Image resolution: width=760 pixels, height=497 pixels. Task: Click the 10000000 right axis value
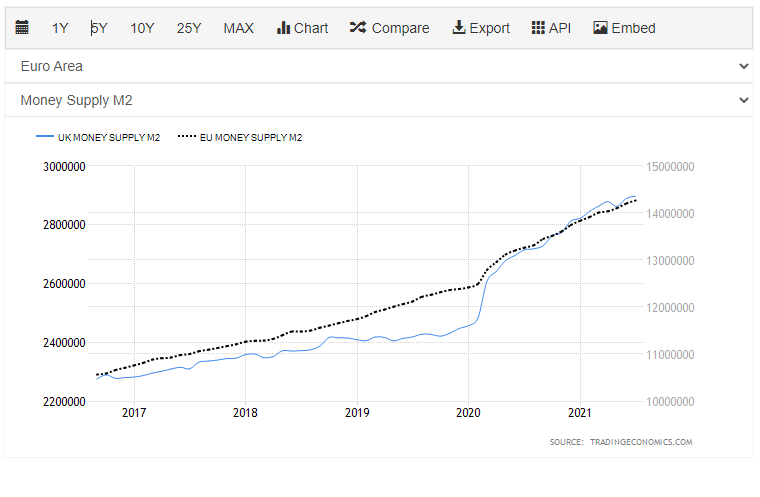point(670,401)
